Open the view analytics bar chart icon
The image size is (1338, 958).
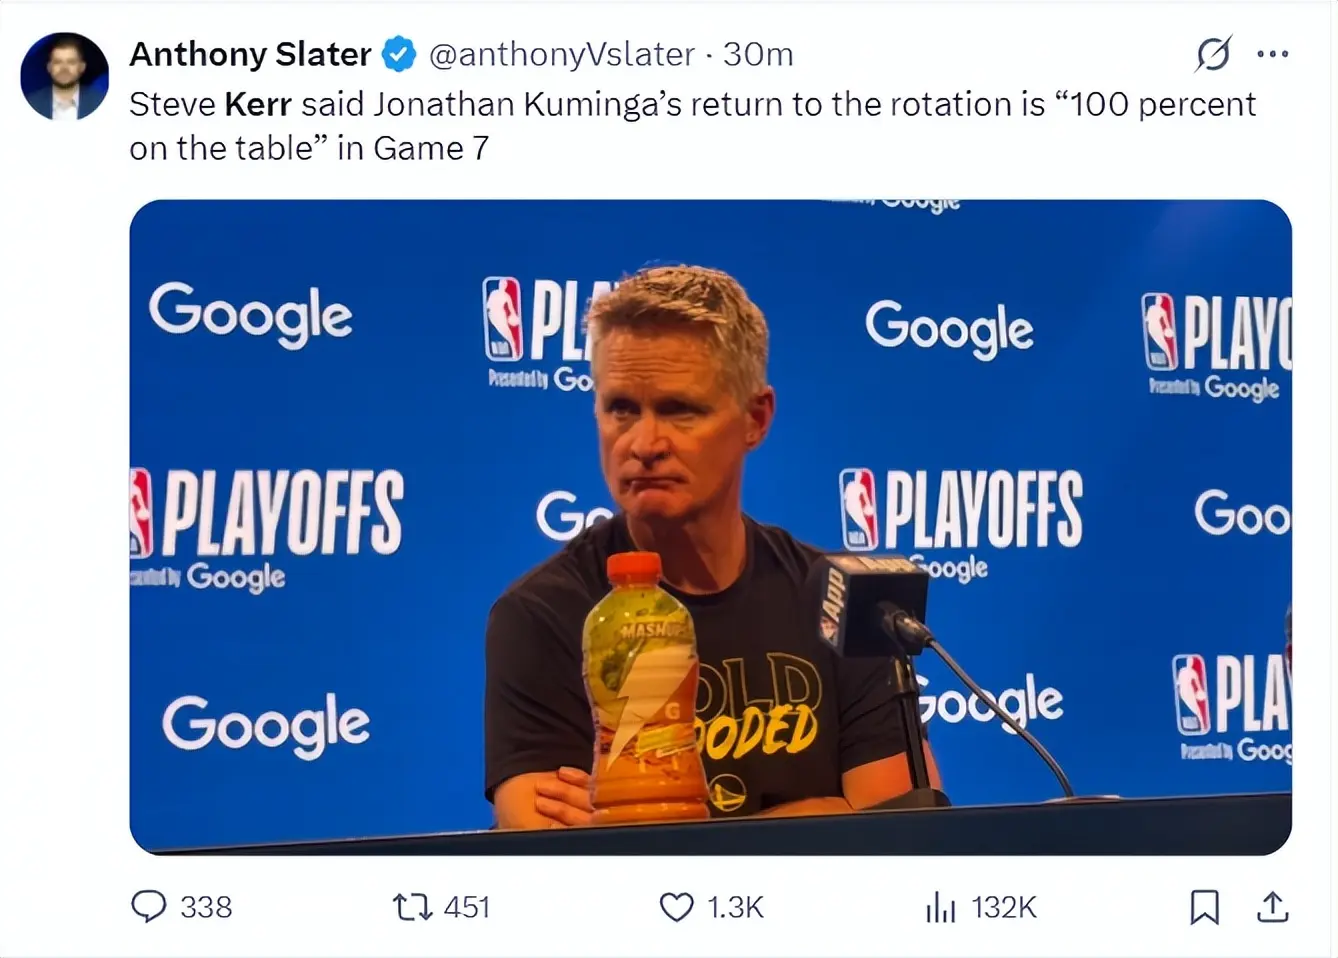(940, 907)
